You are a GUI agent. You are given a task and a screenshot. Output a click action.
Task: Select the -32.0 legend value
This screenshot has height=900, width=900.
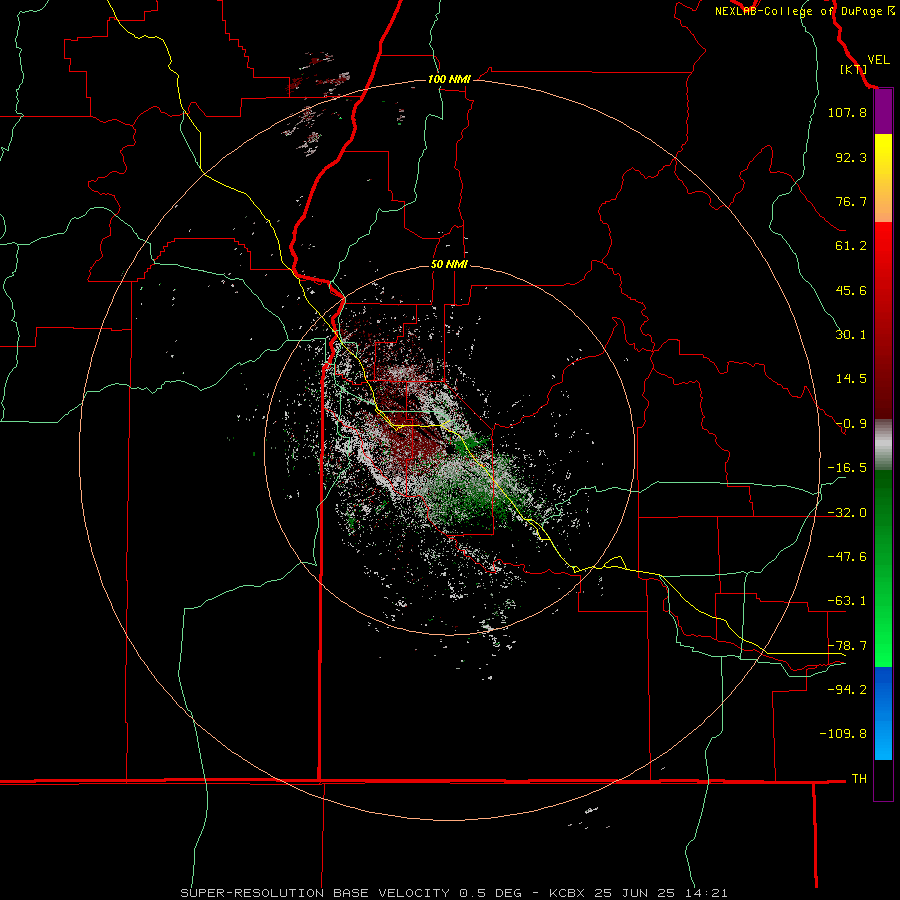click(847, 513)
